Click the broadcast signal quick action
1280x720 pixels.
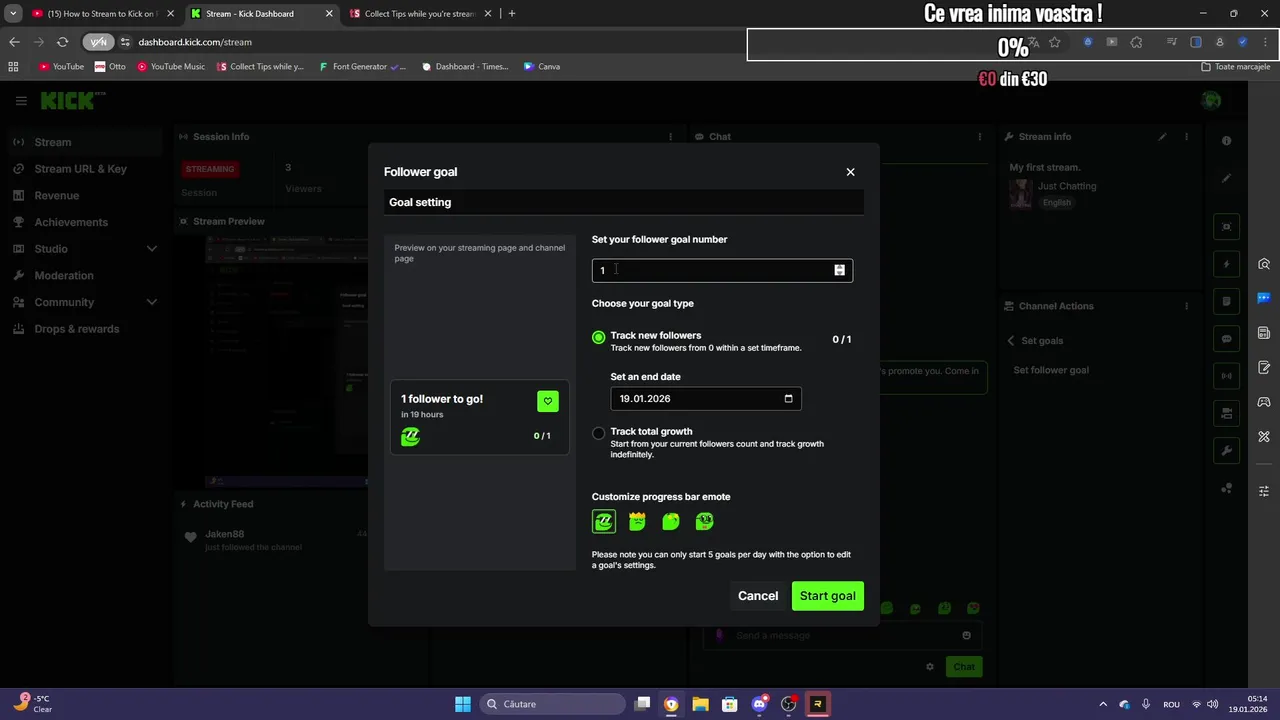1227,376
